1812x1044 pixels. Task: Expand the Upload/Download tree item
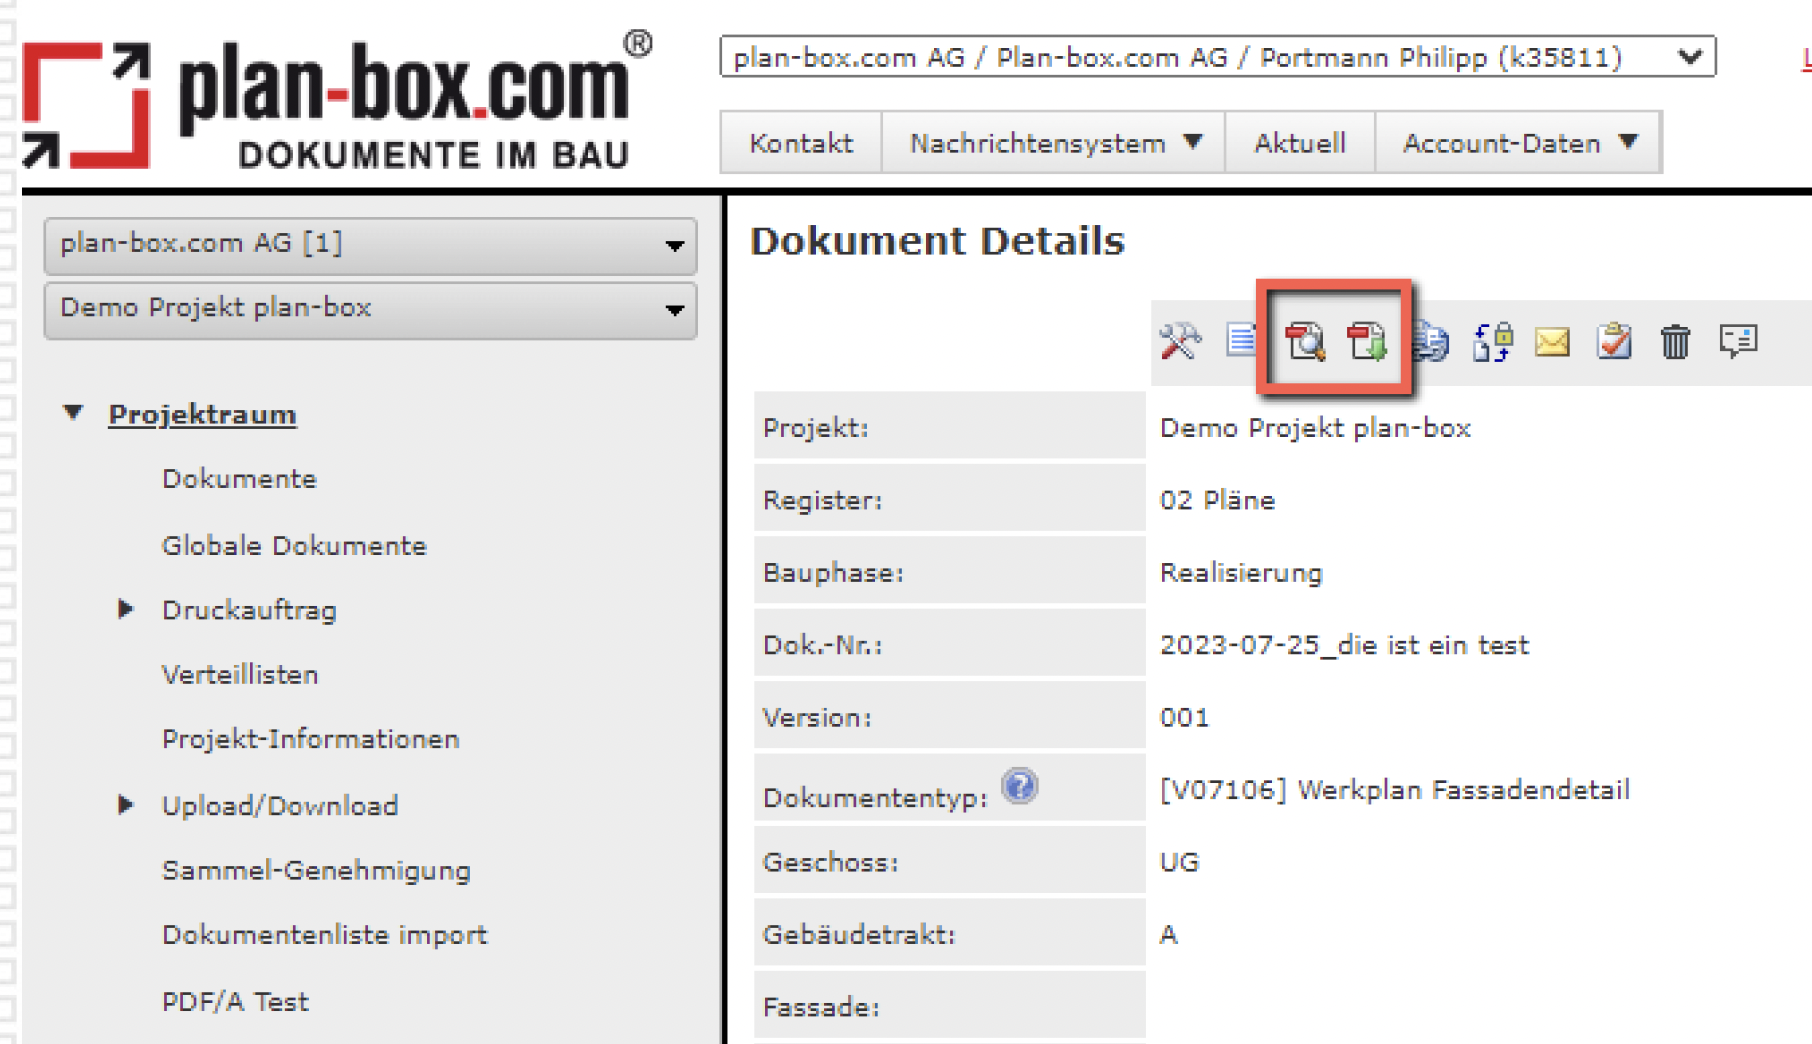click(125, 805)
